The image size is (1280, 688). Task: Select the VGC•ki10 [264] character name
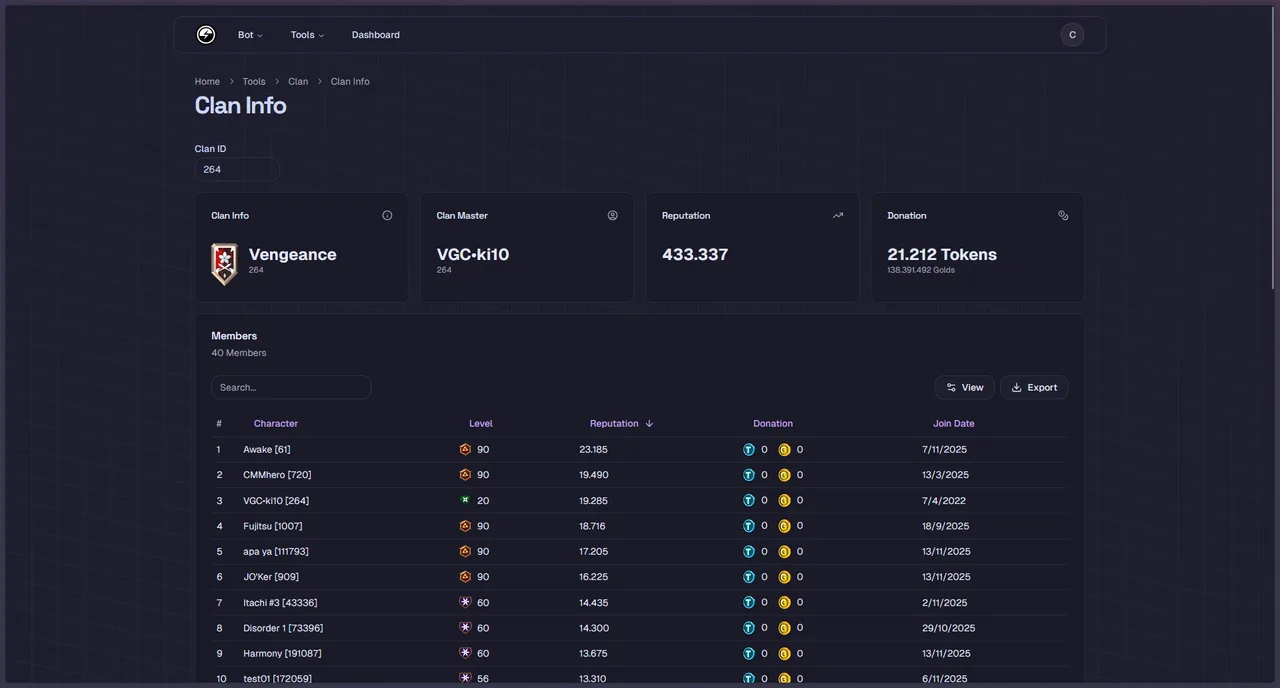pyautogui.click(x=276, y=501)
